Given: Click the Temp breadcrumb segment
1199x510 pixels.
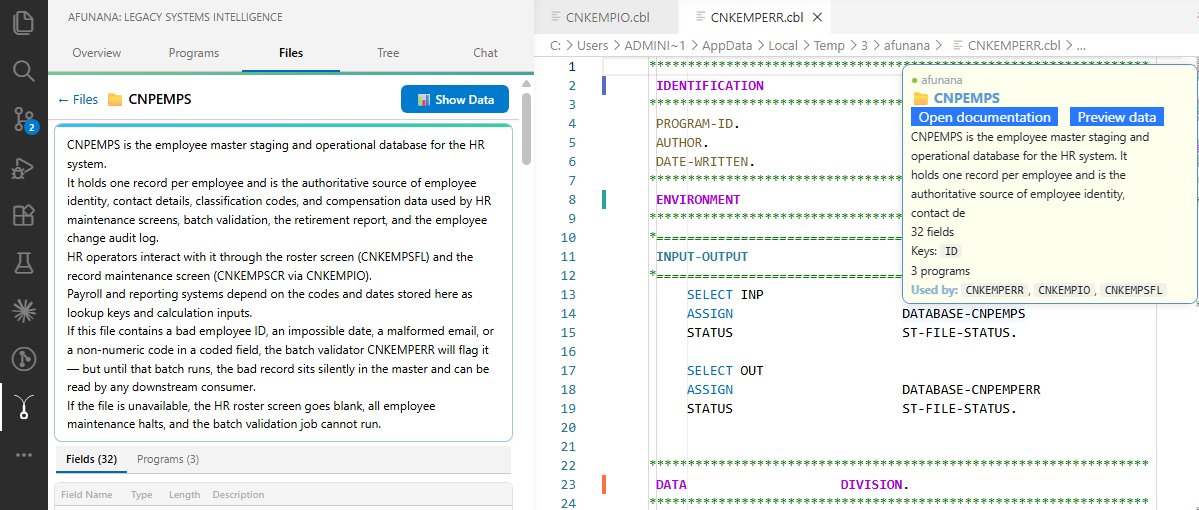Looking at the screenshot, I should [x=830, y=45].
